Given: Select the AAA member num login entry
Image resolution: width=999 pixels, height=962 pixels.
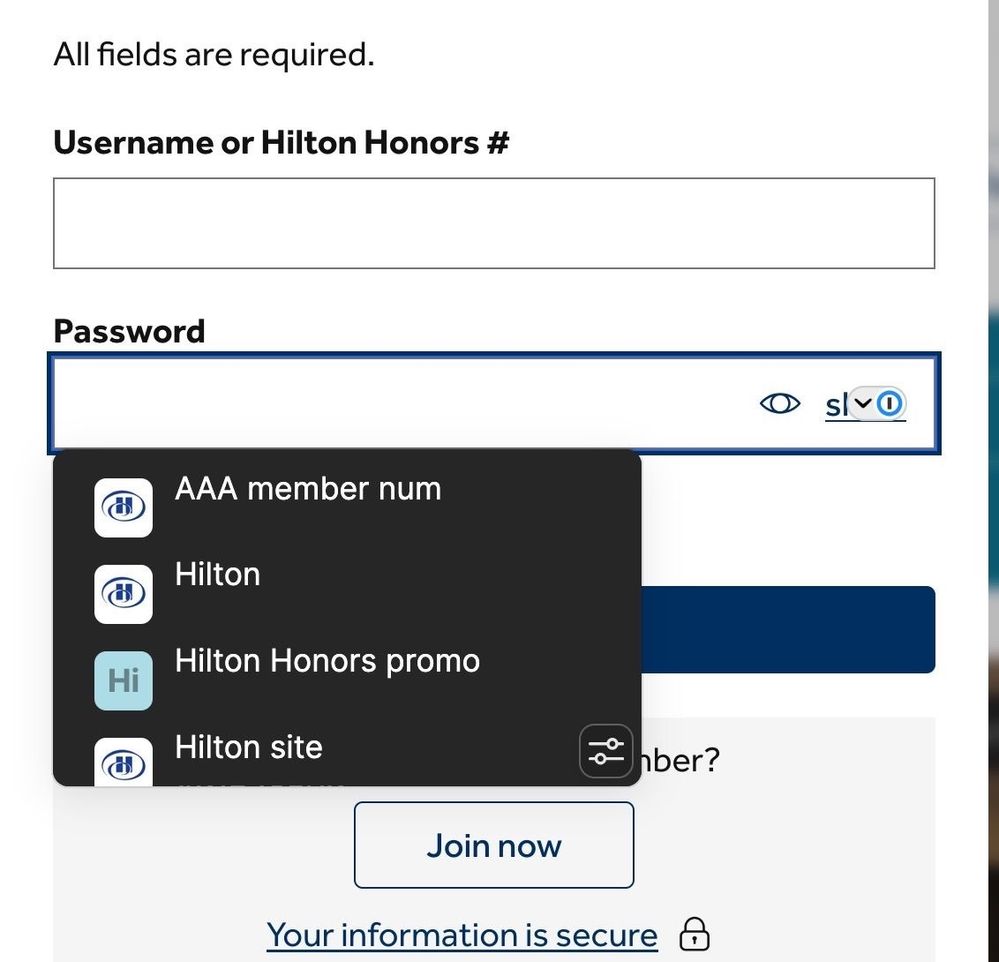Looking at the screenshot, I should tap(308, 489).
